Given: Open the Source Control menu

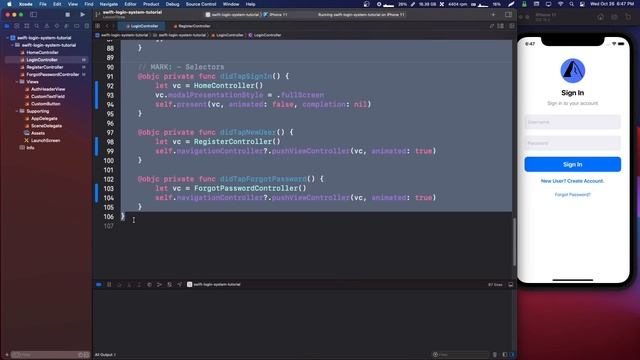Looking at the screenshot, I should (201, 4).
